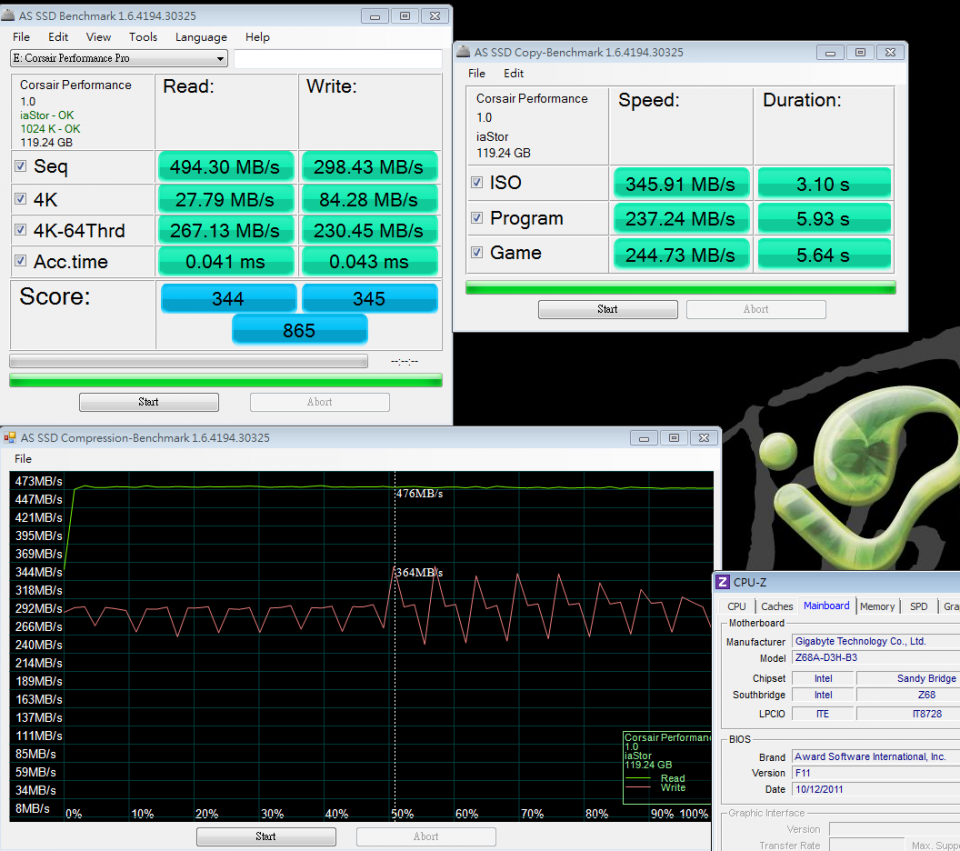Minimize the AS SSD Copy-Benchmark window

(830, 52)
